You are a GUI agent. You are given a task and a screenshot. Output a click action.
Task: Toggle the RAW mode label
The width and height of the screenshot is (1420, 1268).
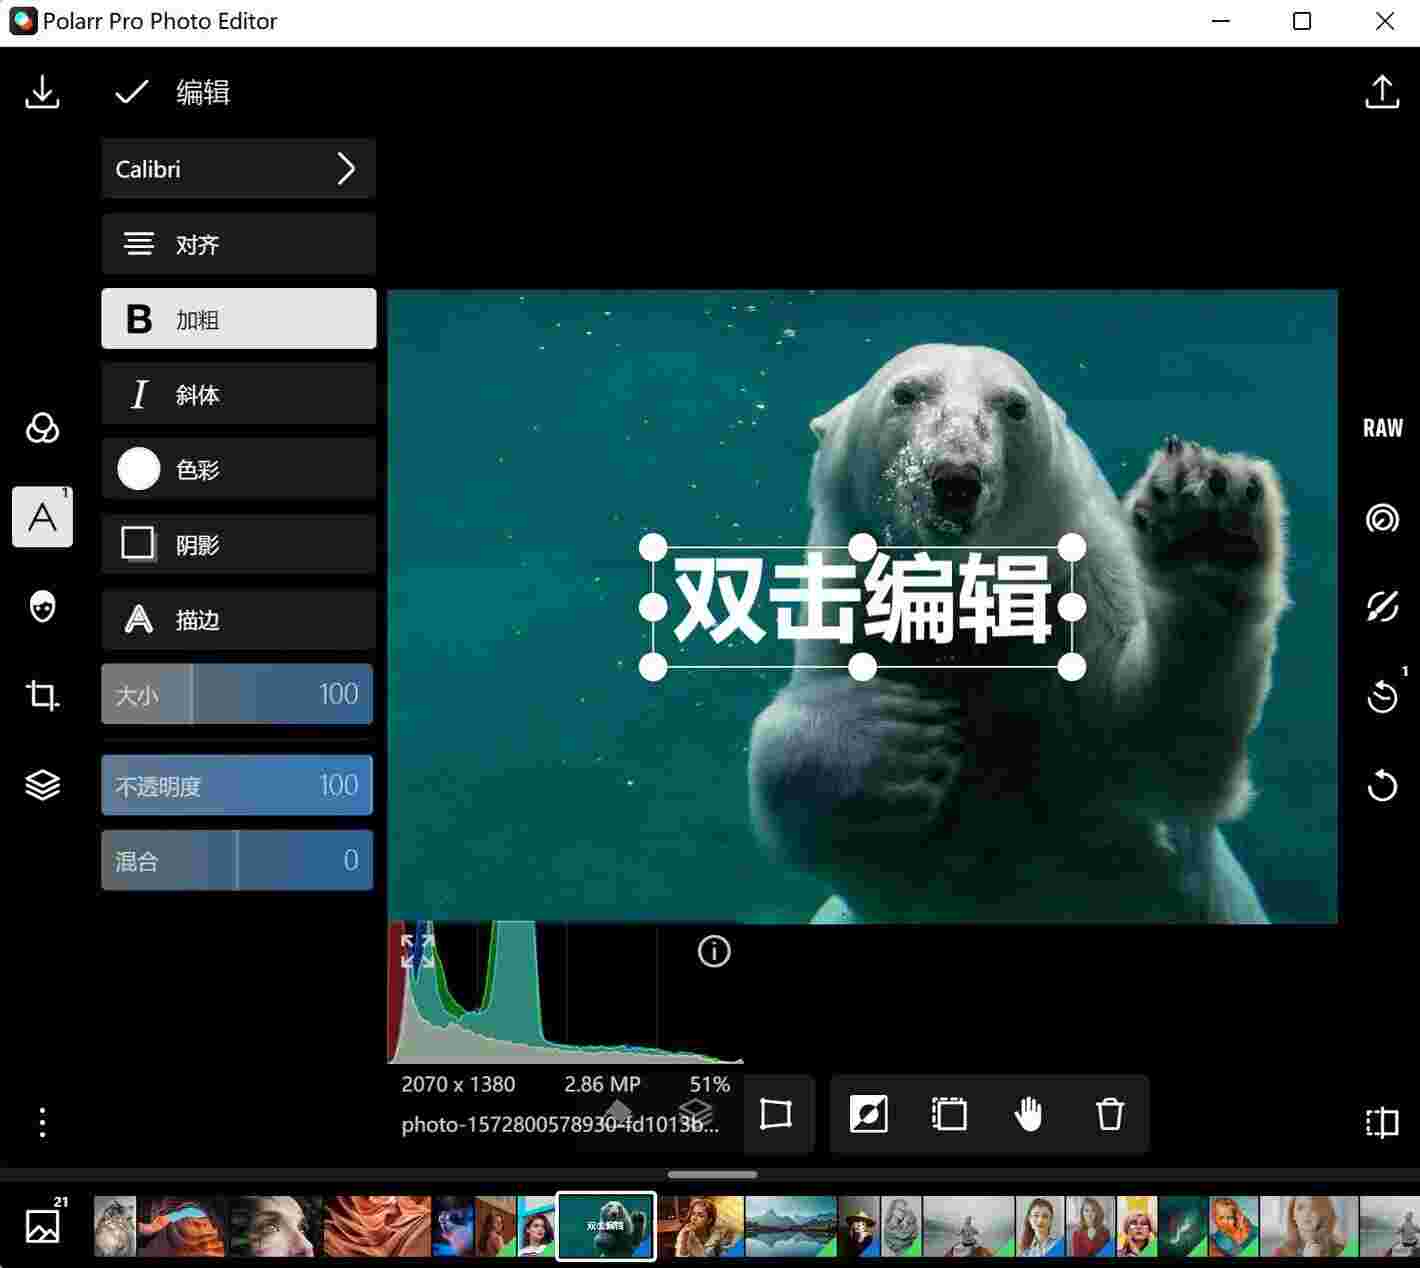[x=1381, y=428]
